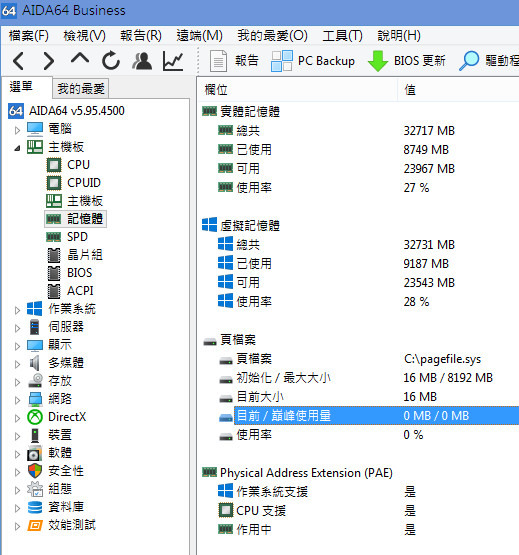Refresh the current page with the circular arrow
The image size is (519, 555).
111,61
